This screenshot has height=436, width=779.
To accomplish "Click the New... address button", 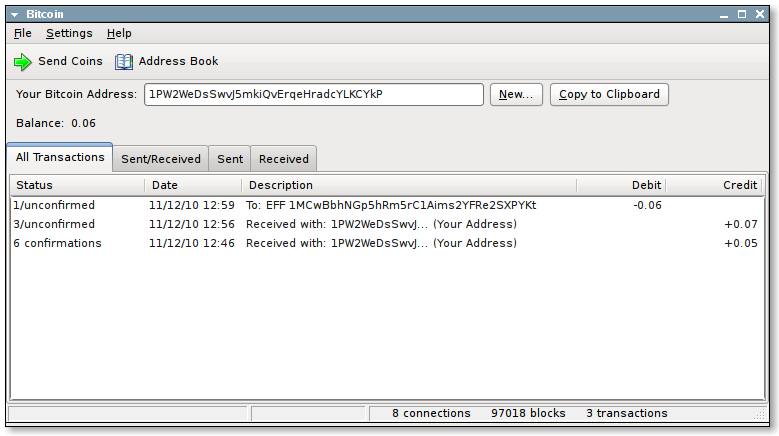I will pyautogui.click(x=516, y=94).
